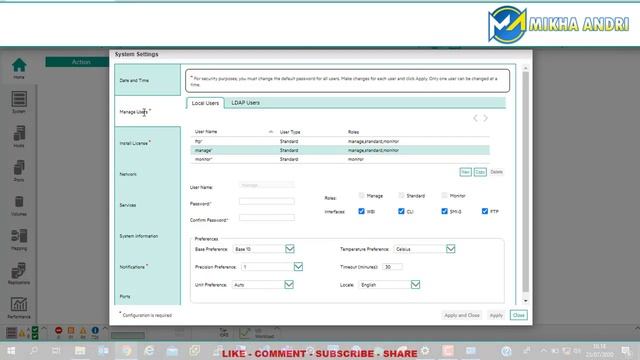Image resolution: width=640 pixels, height=360 pixels.
Task: Switch to the LDAP Users tab
Action: coord(245,103)
